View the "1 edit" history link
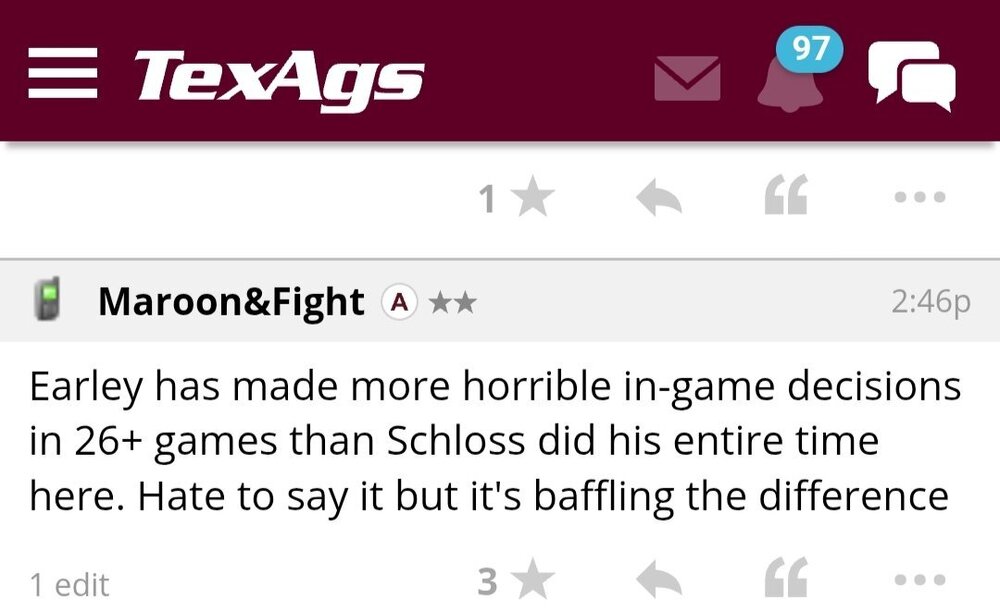This screenshot has width=1000, height=613. (x=70, y=584)
